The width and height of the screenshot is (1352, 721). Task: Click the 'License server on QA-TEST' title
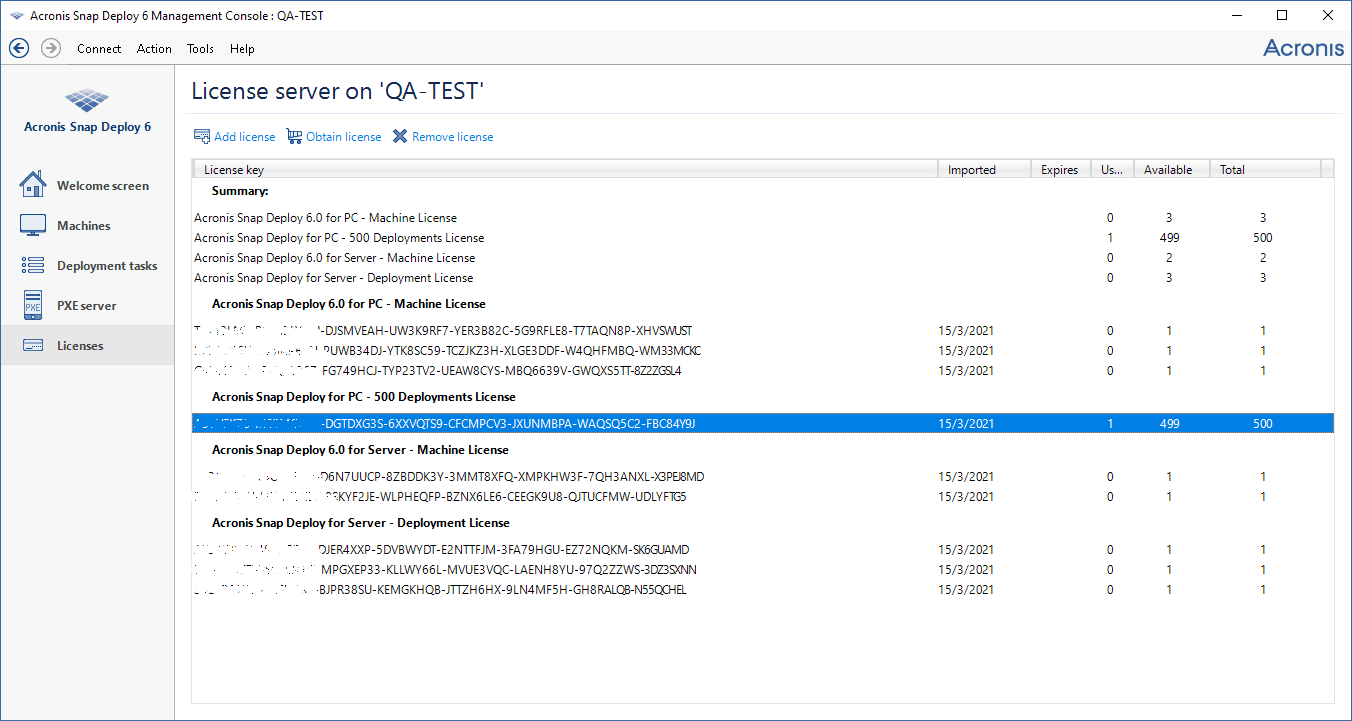338,92
